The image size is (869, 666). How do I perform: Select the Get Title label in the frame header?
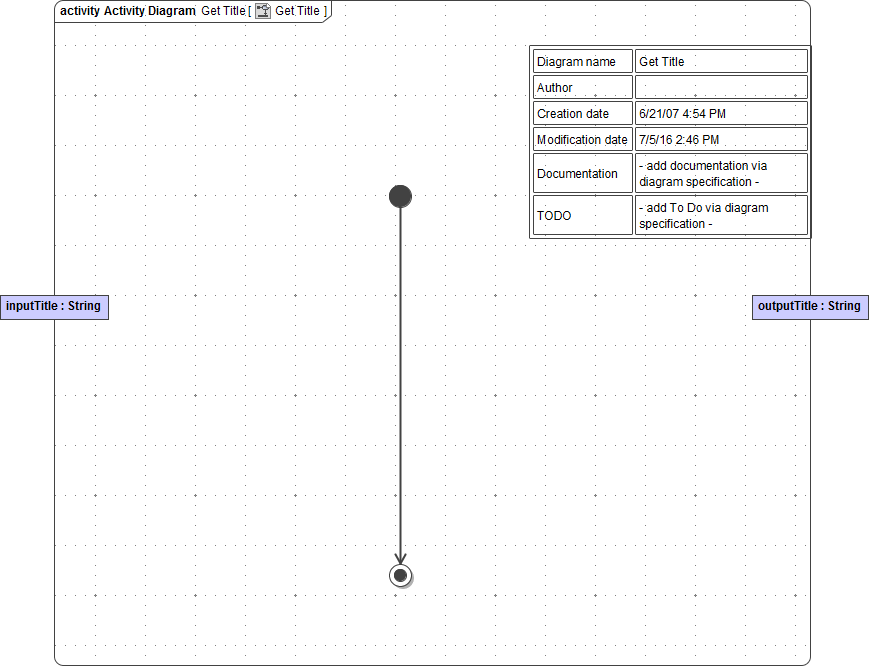222,11
